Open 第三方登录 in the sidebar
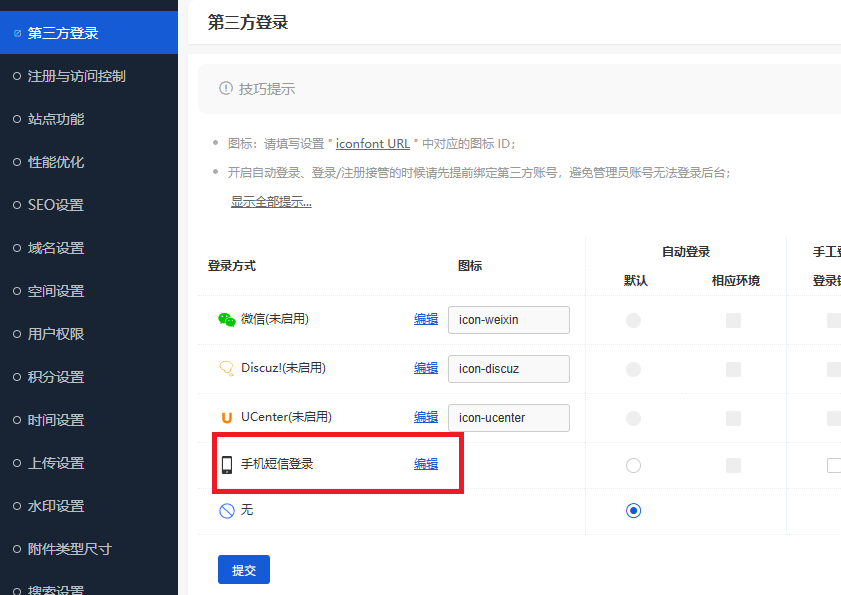Viewport: 841px width, 595px height. 63,33
